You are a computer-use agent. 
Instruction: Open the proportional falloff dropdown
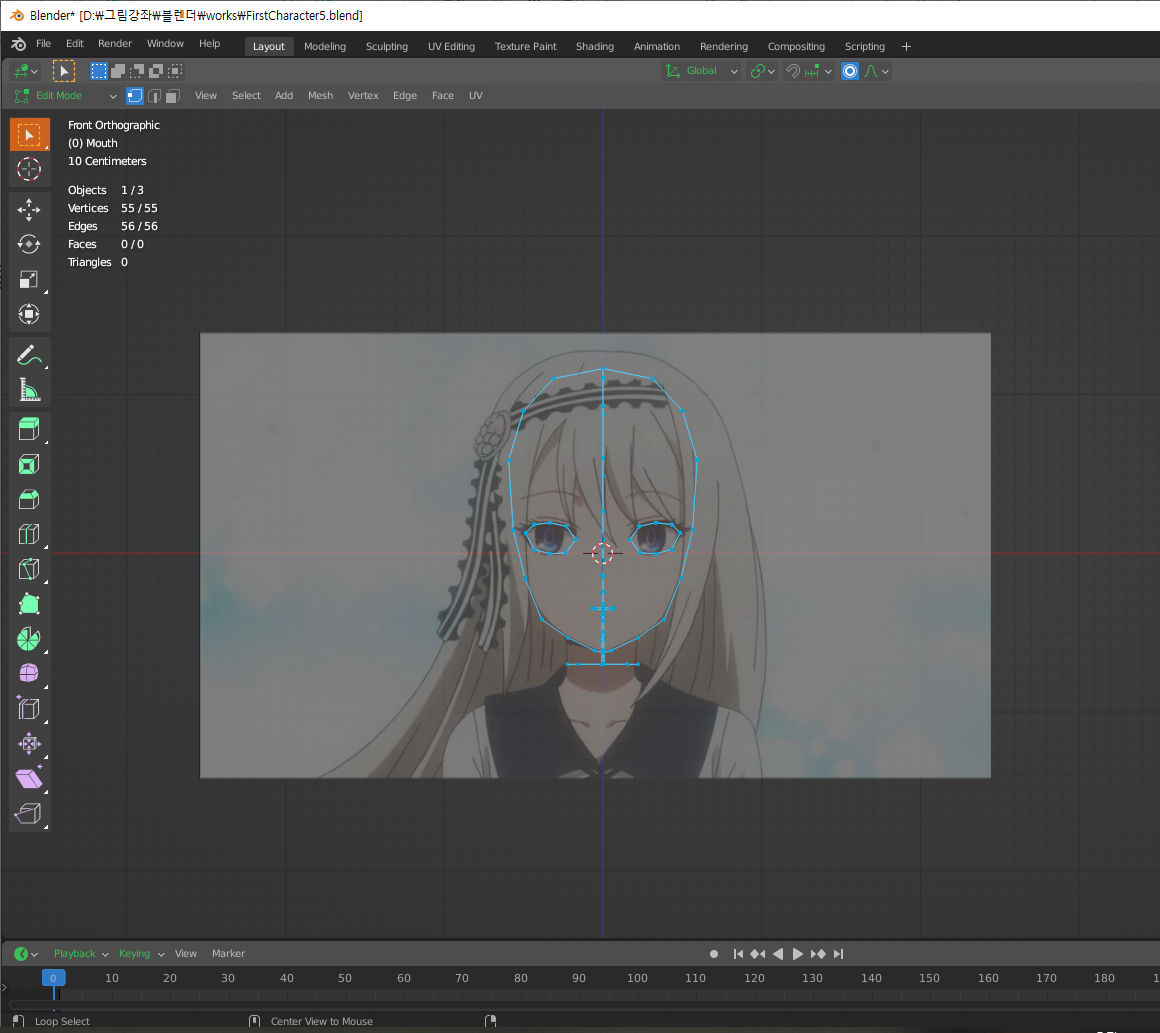coord(877,71)
